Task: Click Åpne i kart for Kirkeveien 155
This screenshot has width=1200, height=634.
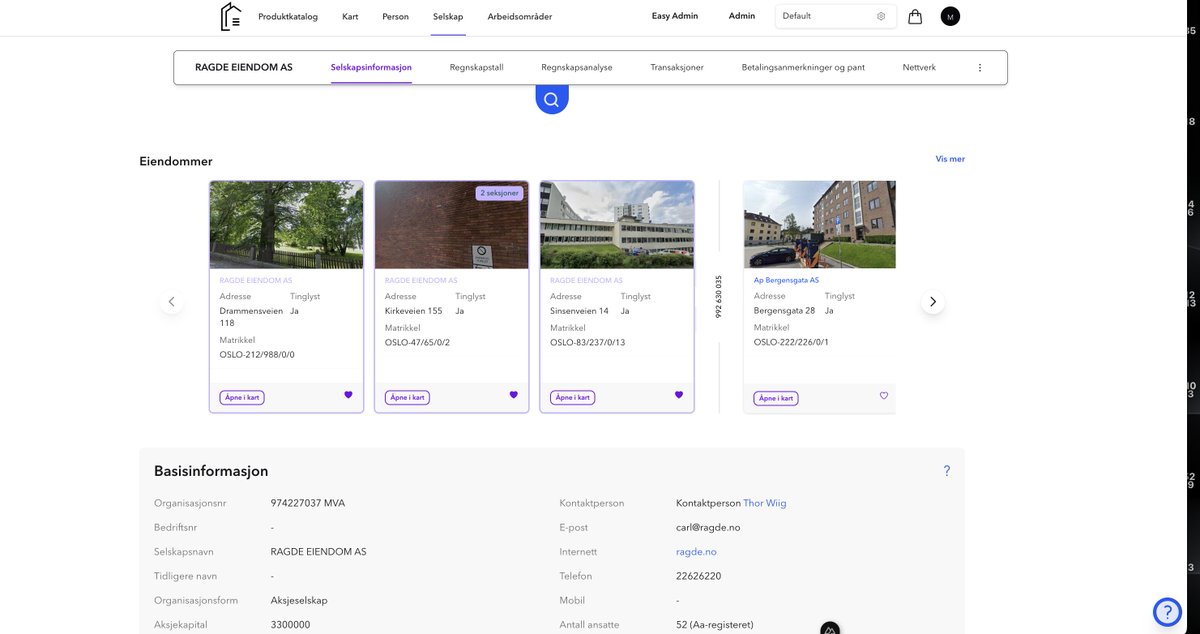Action: pyautogui.click(x=407, y=397)
